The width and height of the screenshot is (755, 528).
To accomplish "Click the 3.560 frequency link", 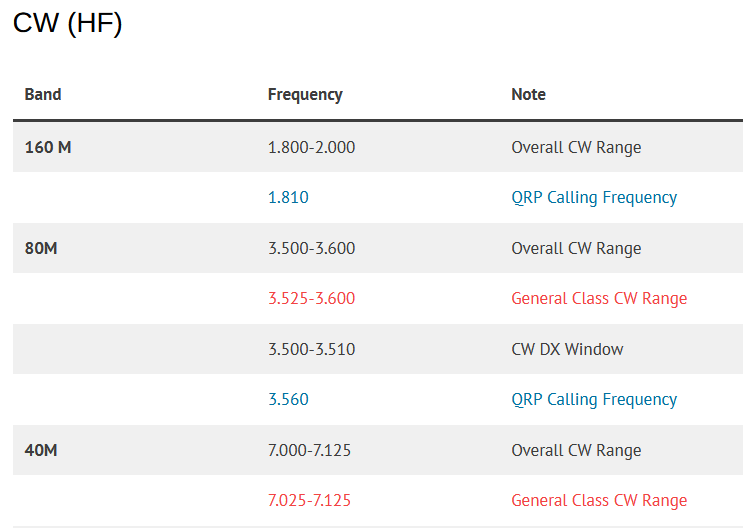I will pos(288,399).
